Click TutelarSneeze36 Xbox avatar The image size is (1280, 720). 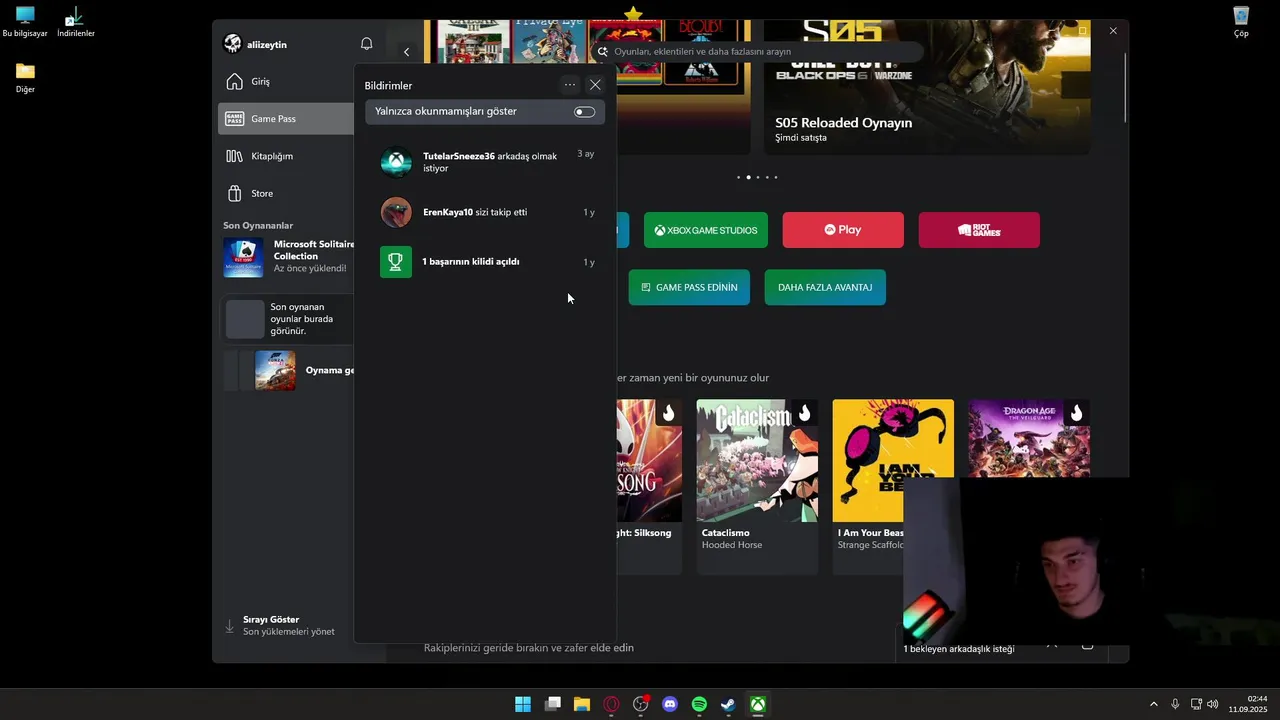(396, 162)
